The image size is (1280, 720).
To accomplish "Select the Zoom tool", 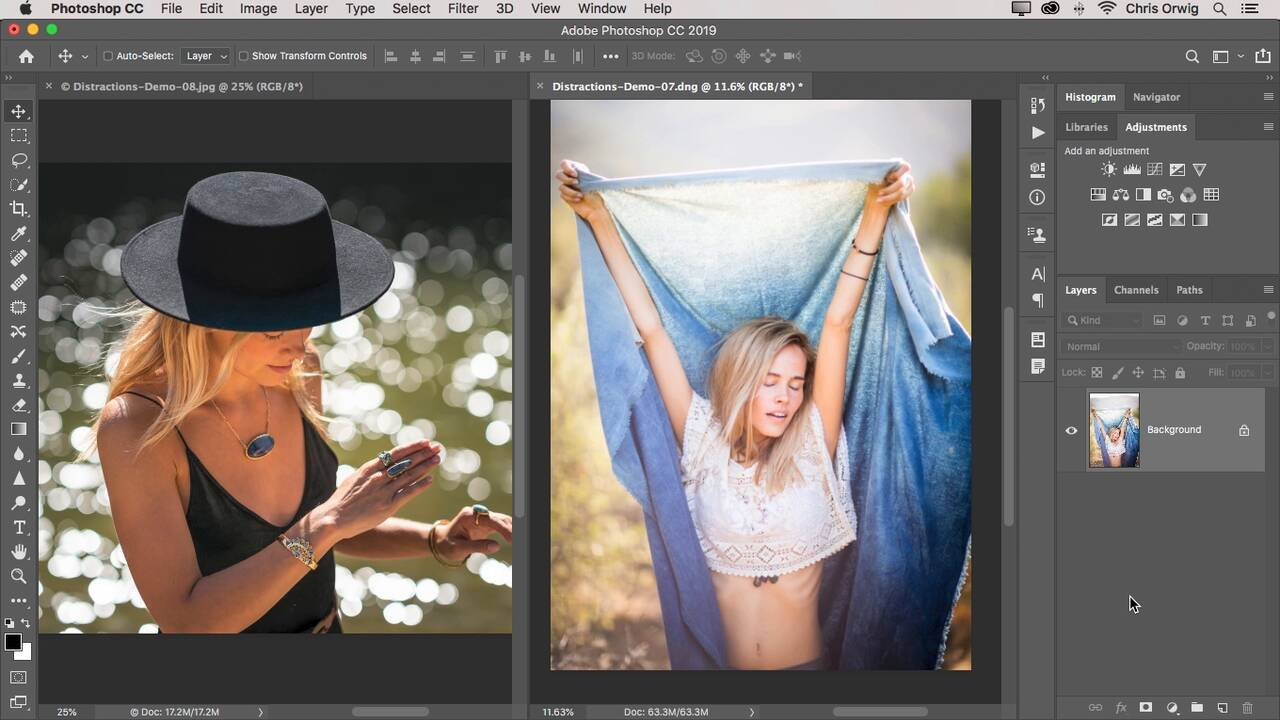I will coord(19,576).
